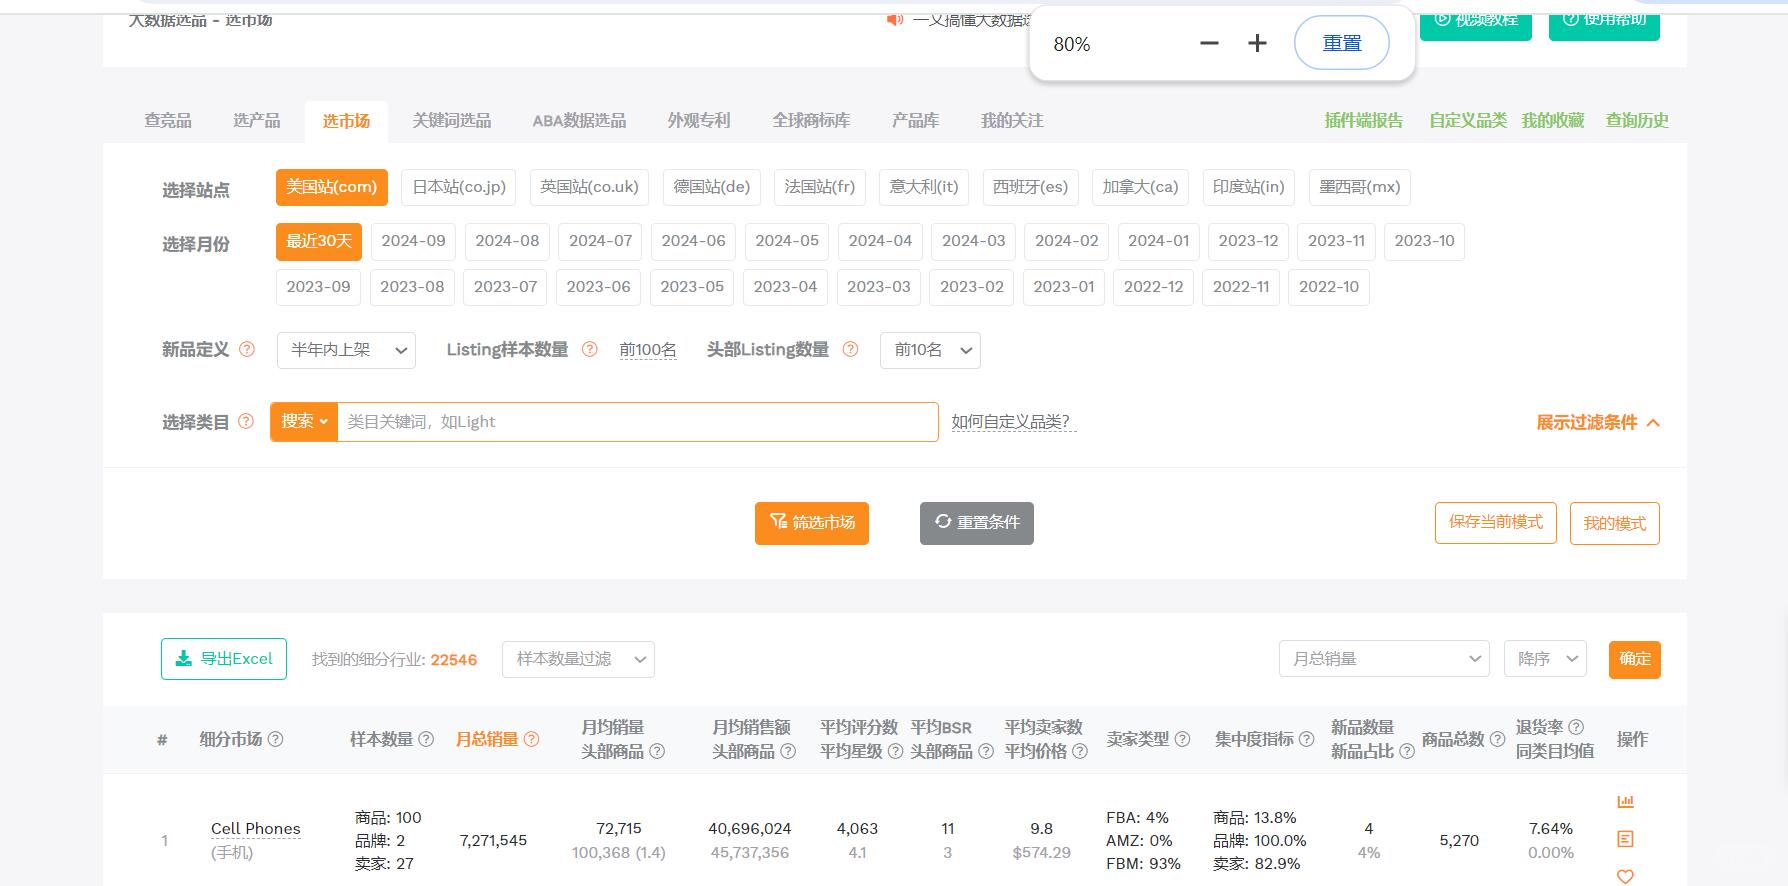Select the 墨西哥(mx) site

tap(1360, 187)
